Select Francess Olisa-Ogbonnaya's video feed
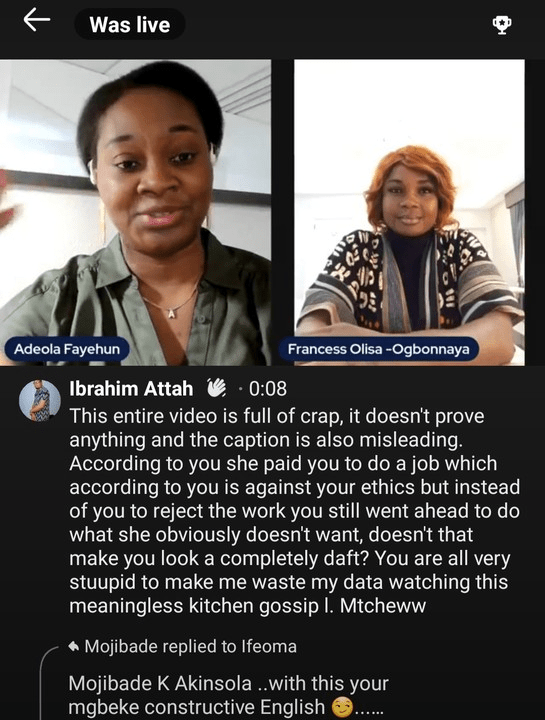Screen dimensions: 545x720 click(x=409, y=212)
